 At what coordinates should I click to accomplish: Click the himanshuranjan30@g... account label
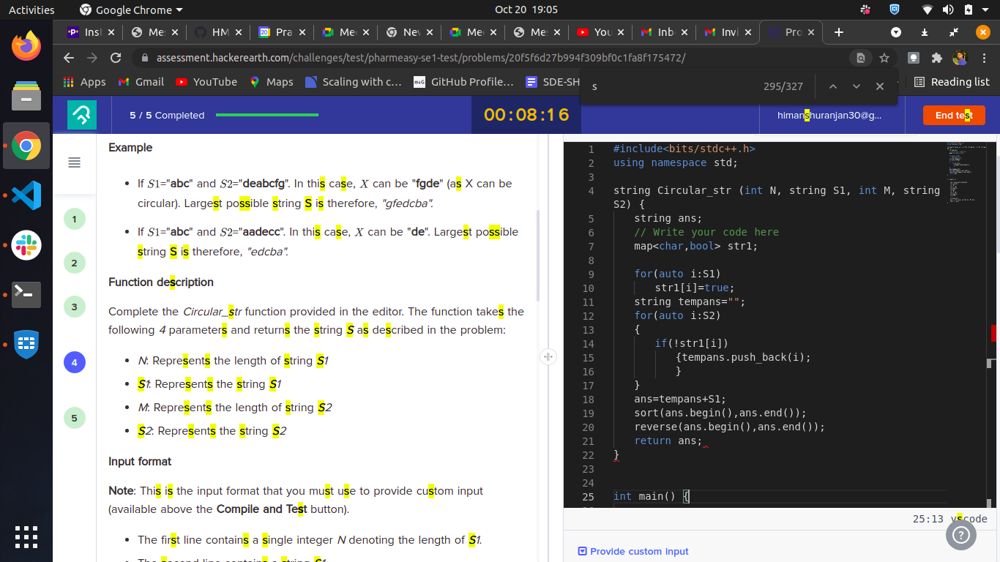pos(829,115)
